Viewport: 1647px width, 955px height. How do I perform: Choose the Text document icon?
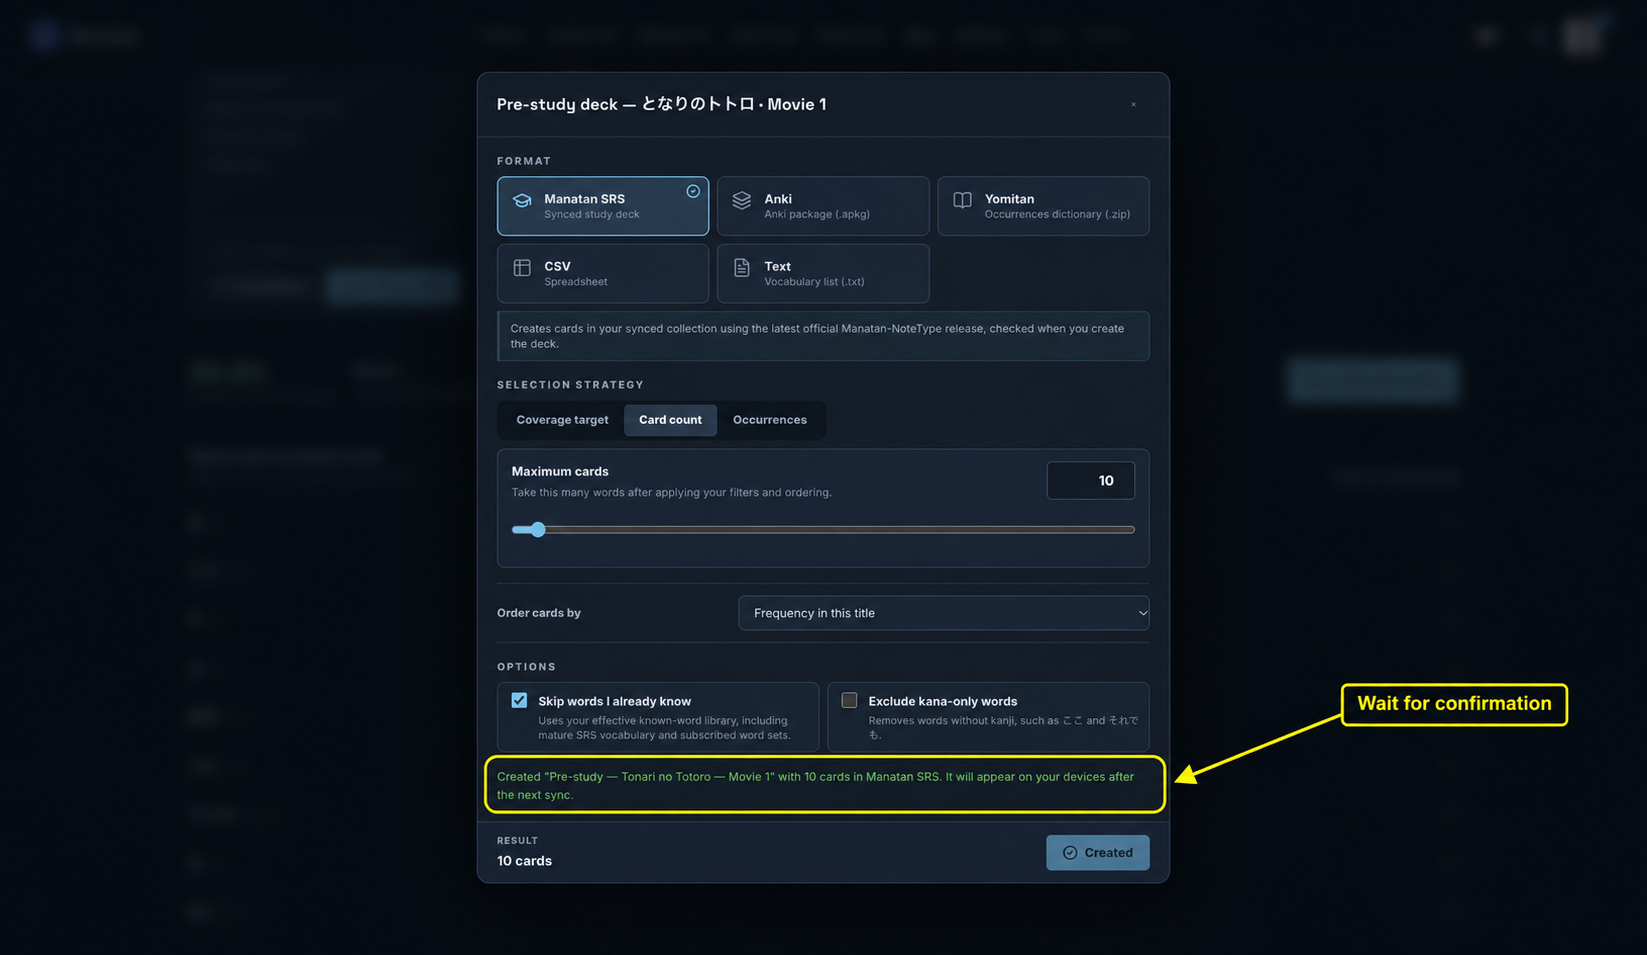coord(742,267)
